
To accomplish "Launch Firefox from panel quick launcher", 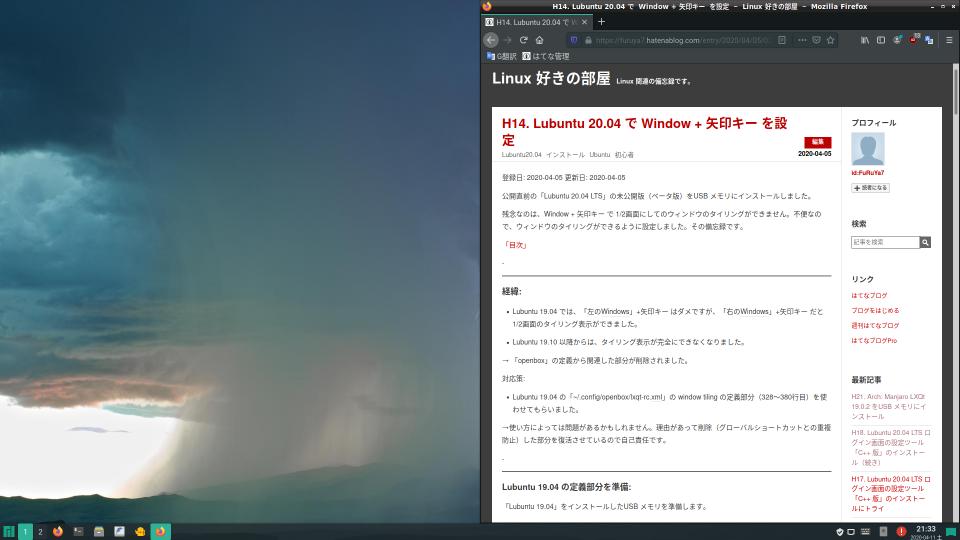I will [x=58, y=531].
